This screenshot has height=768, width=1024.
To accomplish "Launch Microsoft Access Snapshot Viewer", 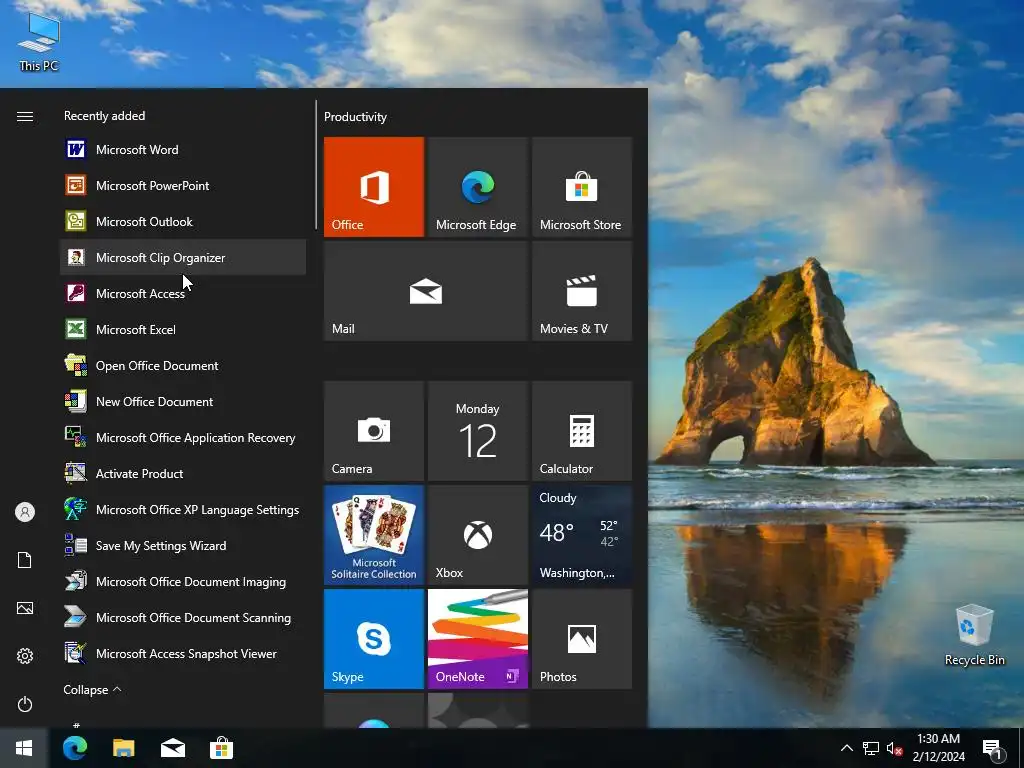I will pos(183,653).
